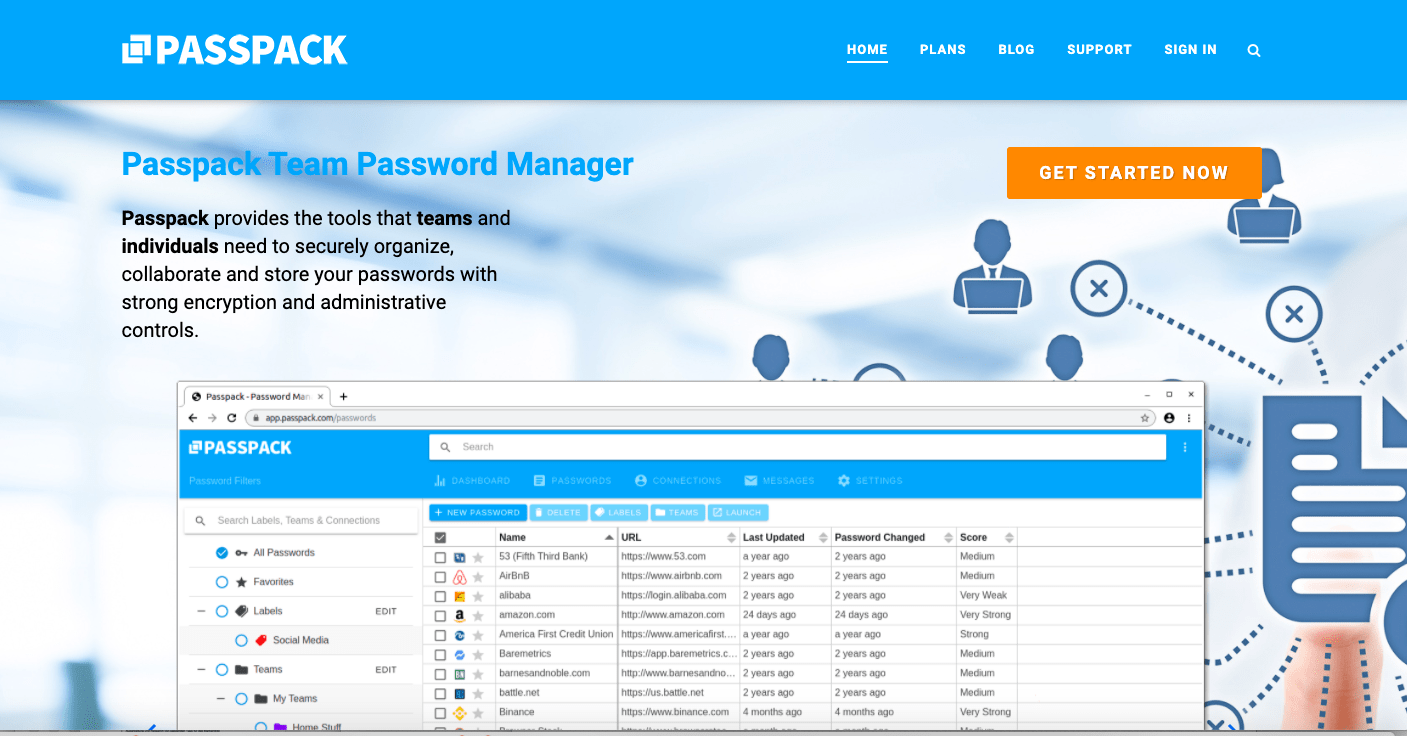Collapse the My Teams subtree
This screenshot has height=736, width=1407.
tap(221, 699)
